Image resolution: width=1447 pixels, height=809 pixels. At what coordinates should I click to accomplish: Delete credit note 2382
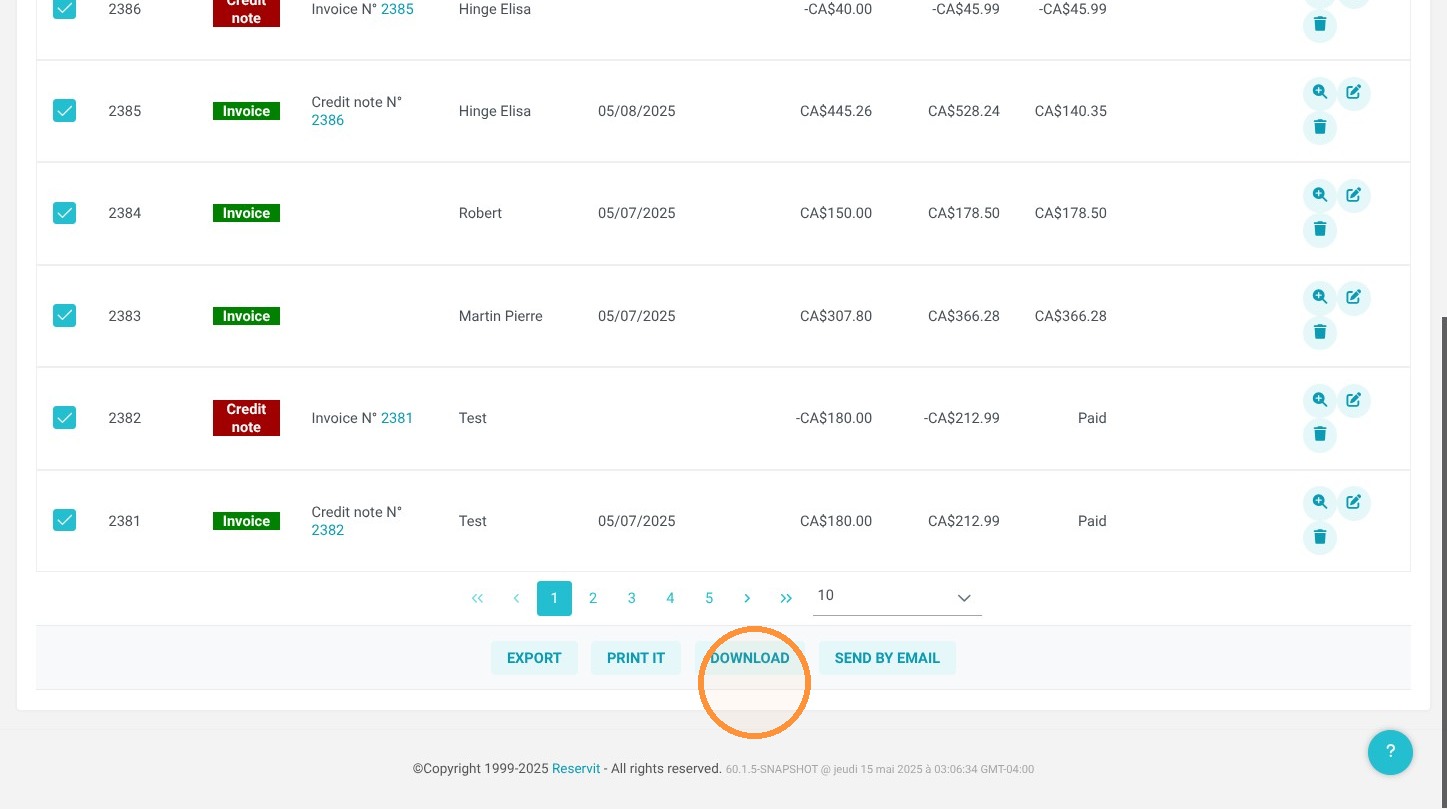[x=1320, y=435]
